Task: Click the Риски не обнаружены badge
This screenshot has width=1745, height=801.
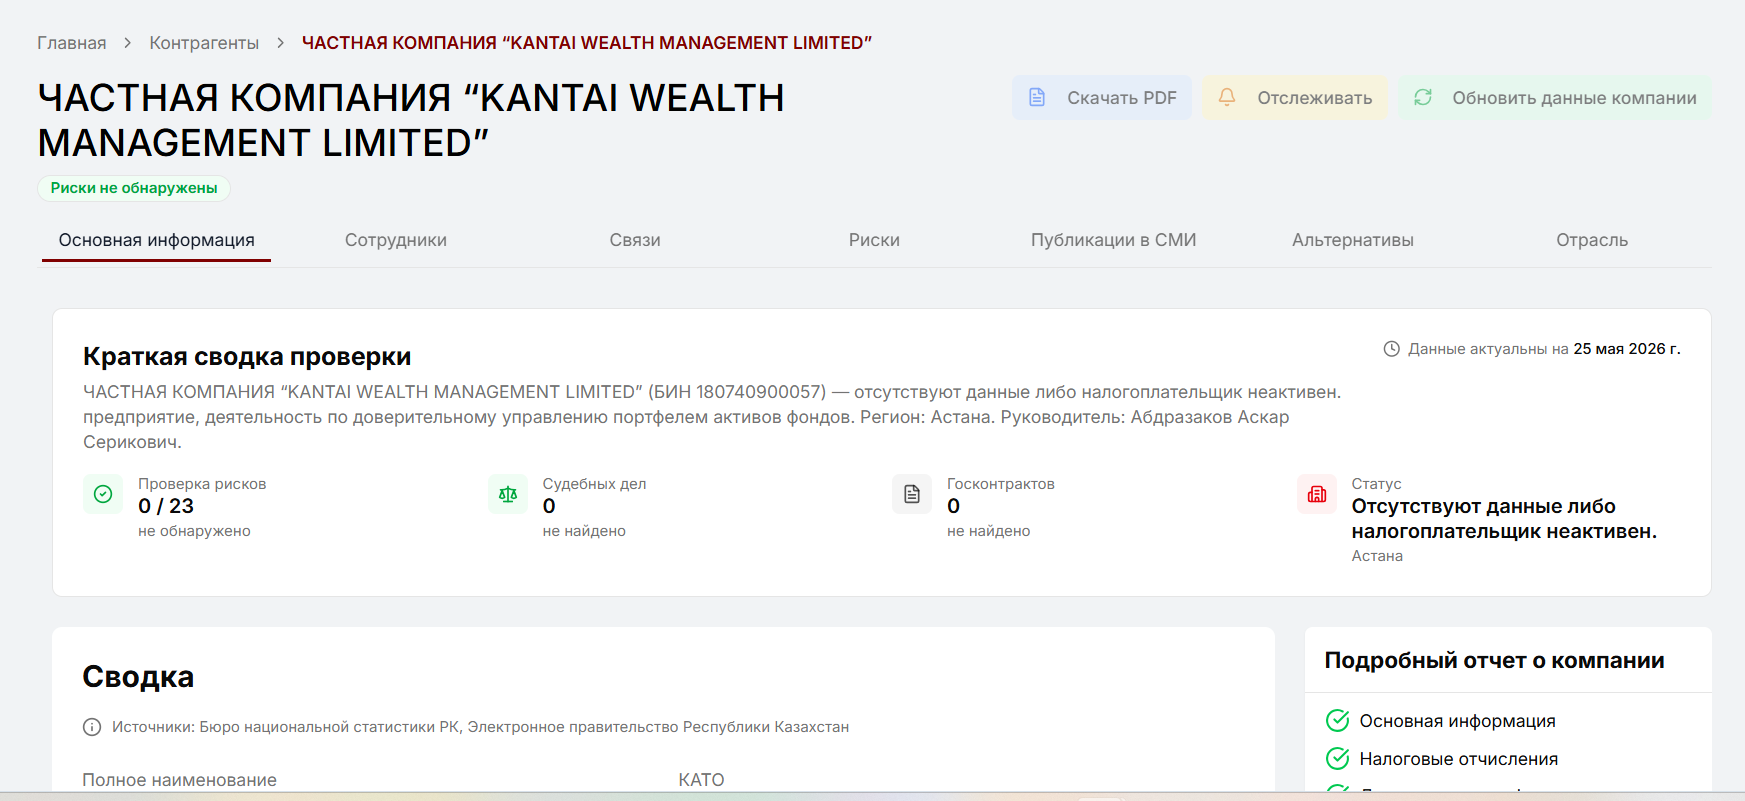Action: click(x=134, y=188)
